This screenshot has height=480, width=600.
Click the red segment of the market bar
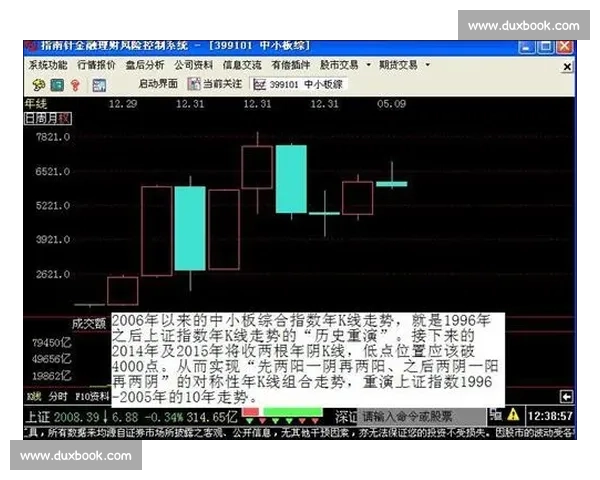pyautogui.click(x=251, y=412)
